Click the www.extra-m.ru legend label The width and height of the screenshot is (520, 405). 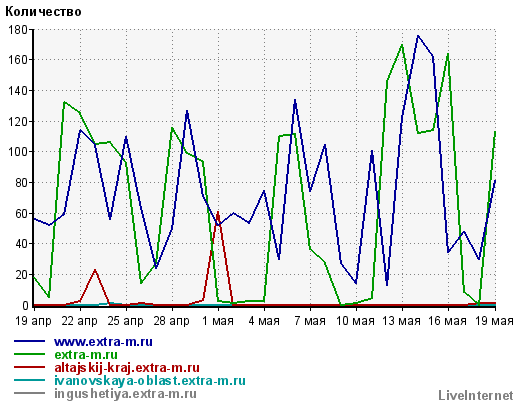pyautogui.click(x=103, y=342)
